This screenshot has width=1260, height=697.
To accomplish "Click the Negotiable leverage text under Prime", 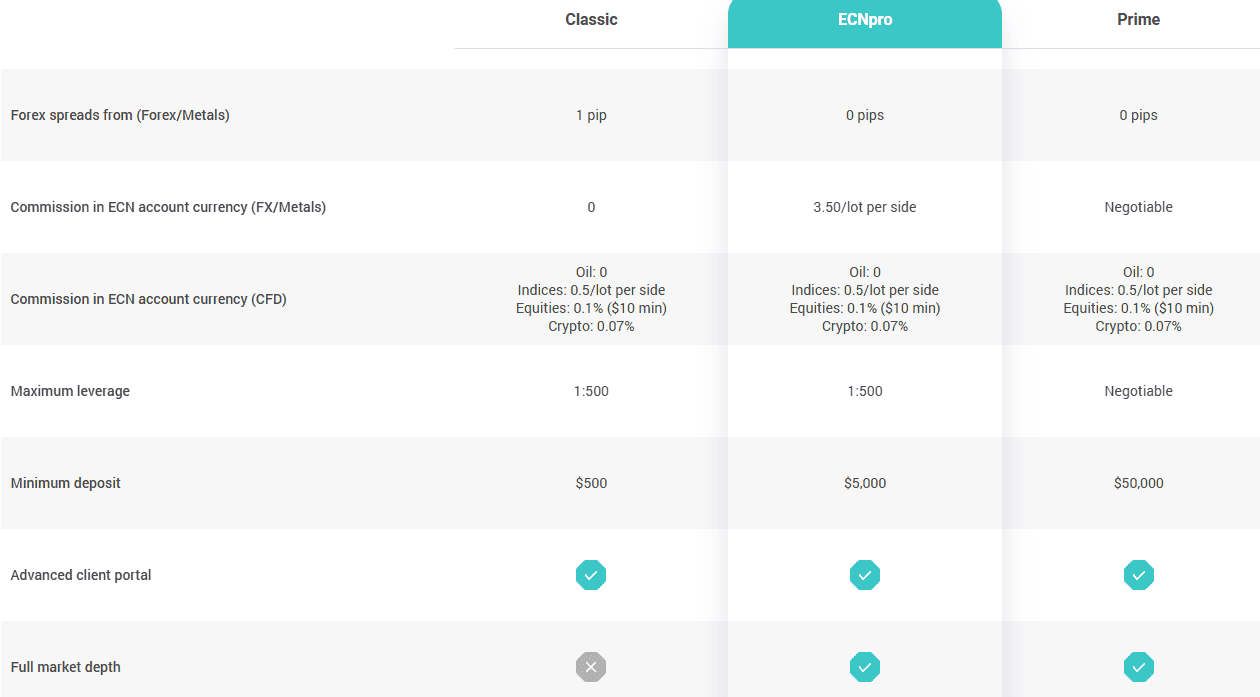I will point(1138,391).
